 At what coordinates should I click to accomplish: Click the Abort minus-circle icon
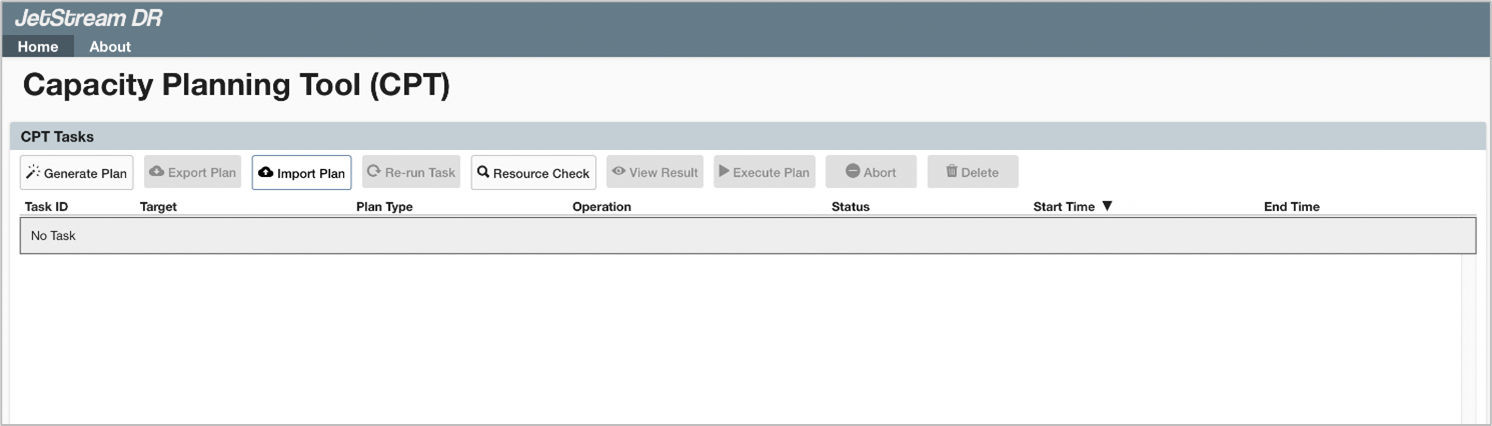coord(852,172)
